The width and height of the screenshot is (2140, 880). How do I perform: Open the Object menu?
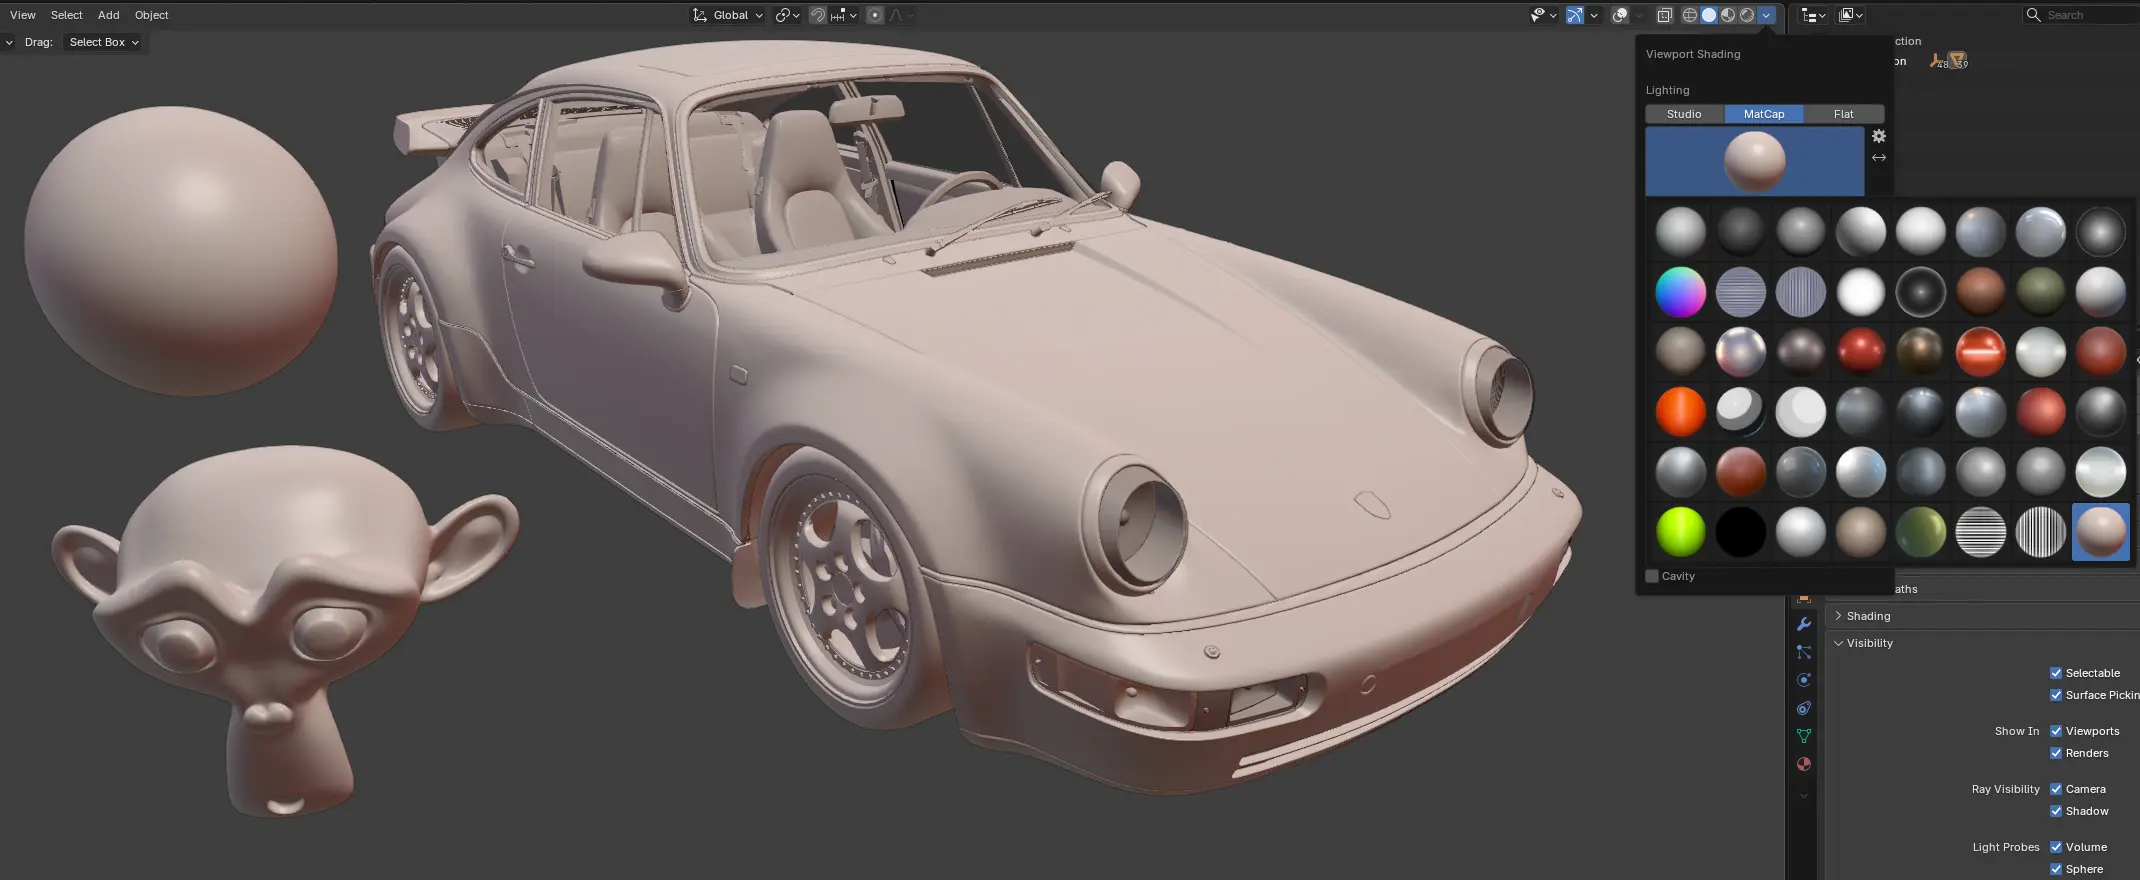[x=151, y=15]
